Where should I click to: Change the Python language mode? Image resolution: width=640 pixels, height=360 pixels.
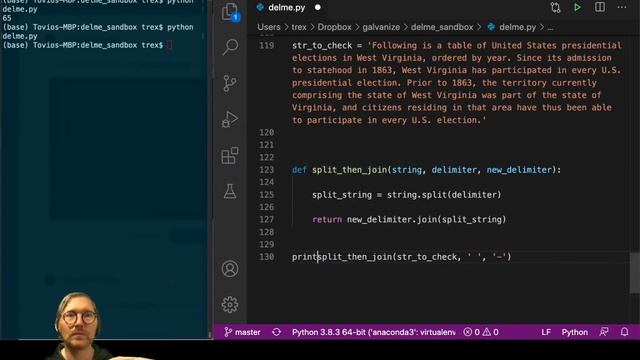(x=574, y=332)
